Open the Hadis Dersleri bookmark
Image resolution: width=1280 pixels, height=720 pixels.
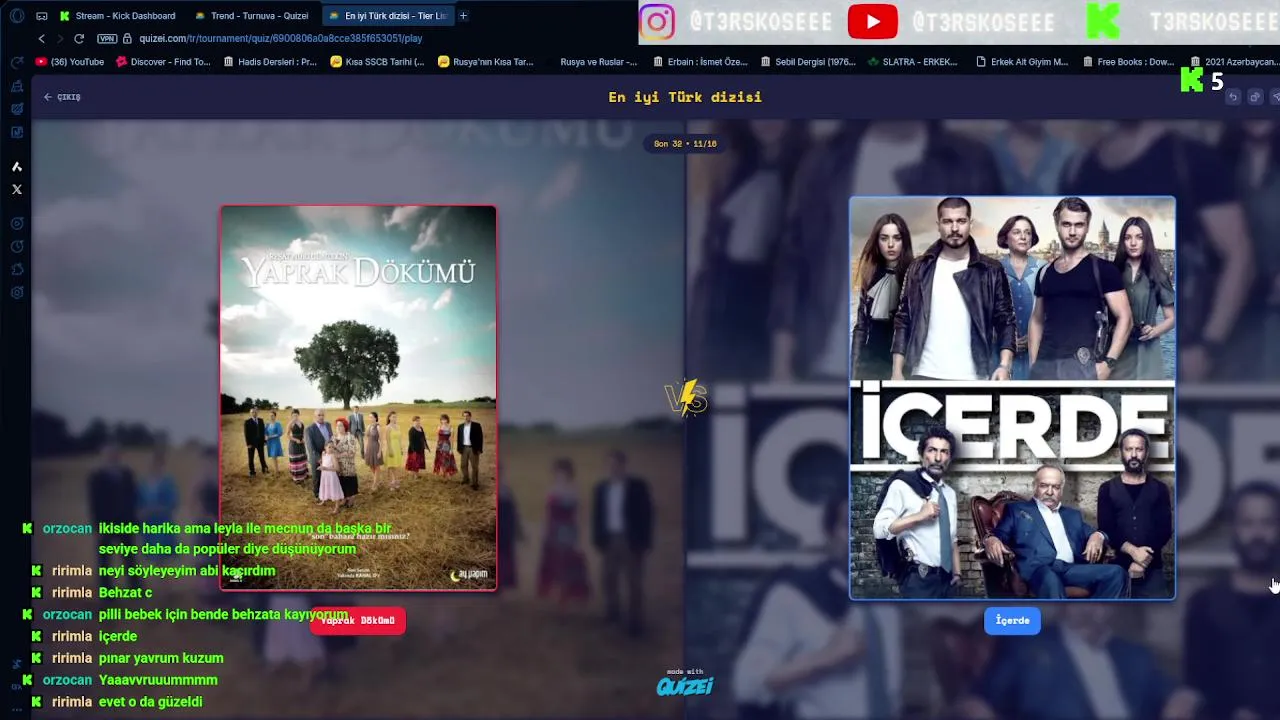pos(270,62)
